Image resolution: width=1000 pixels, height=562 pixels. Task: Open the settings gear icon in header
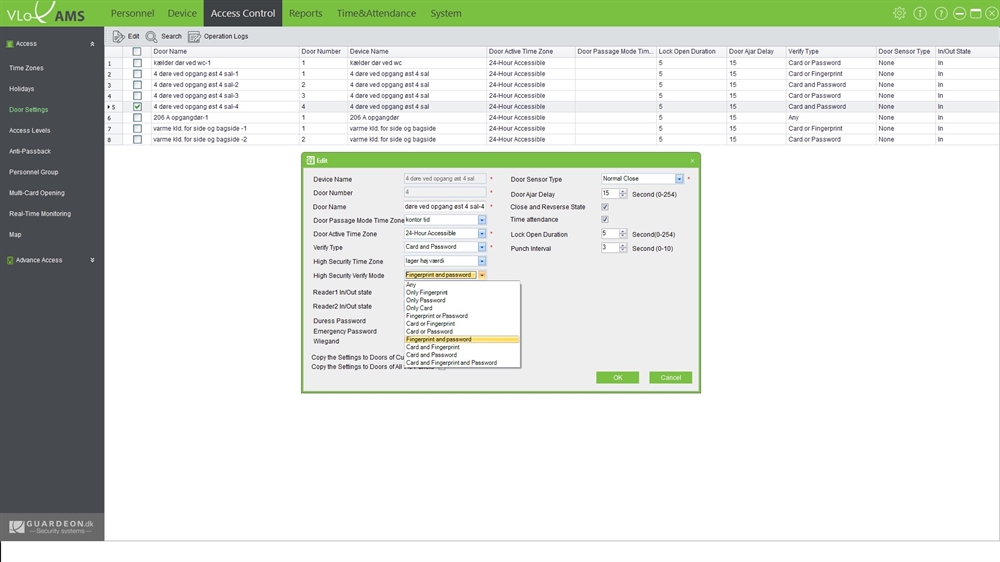[x=899, y=13]
